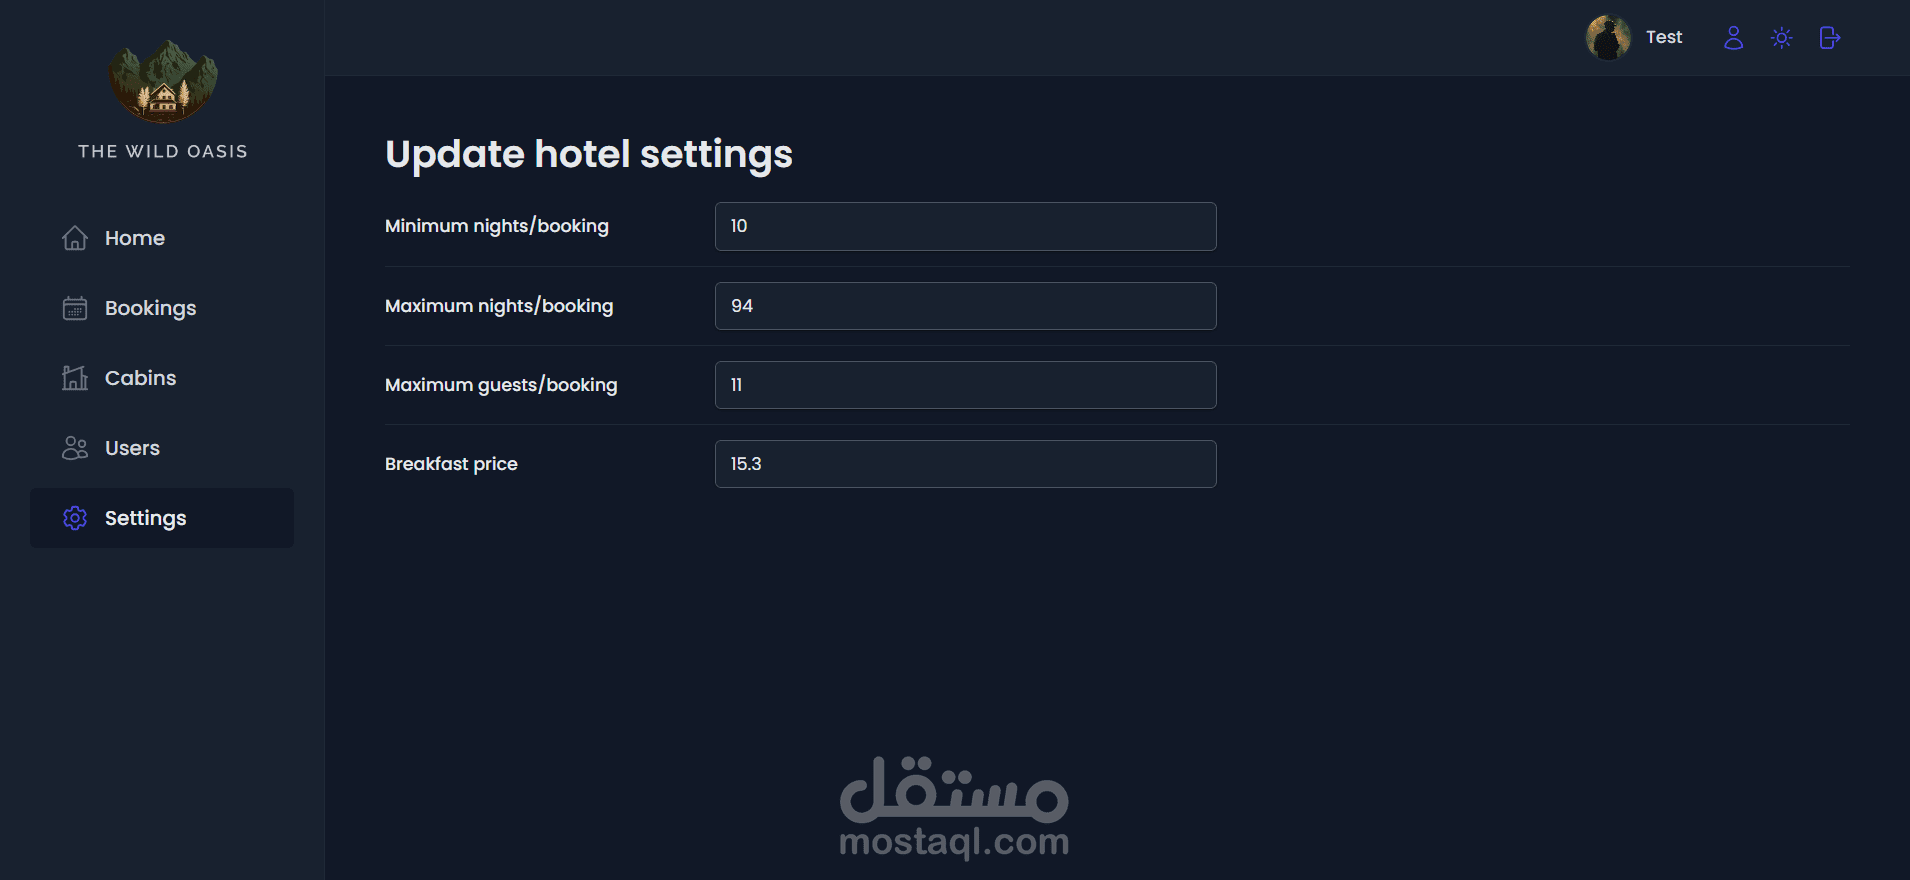Screen dimensions: 1910x880
Task: Edit the Breakfast price field
Action: (965, 464)
